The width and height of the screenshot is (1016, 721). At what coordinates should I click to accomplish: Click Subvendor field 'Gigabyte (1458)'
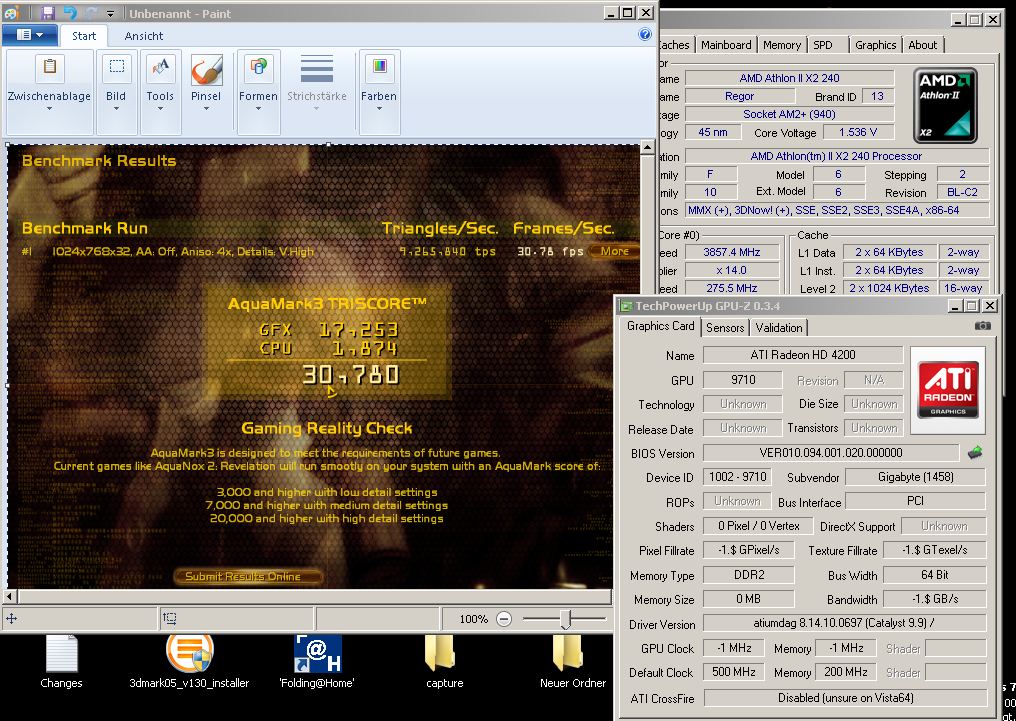tap(916, 477)
